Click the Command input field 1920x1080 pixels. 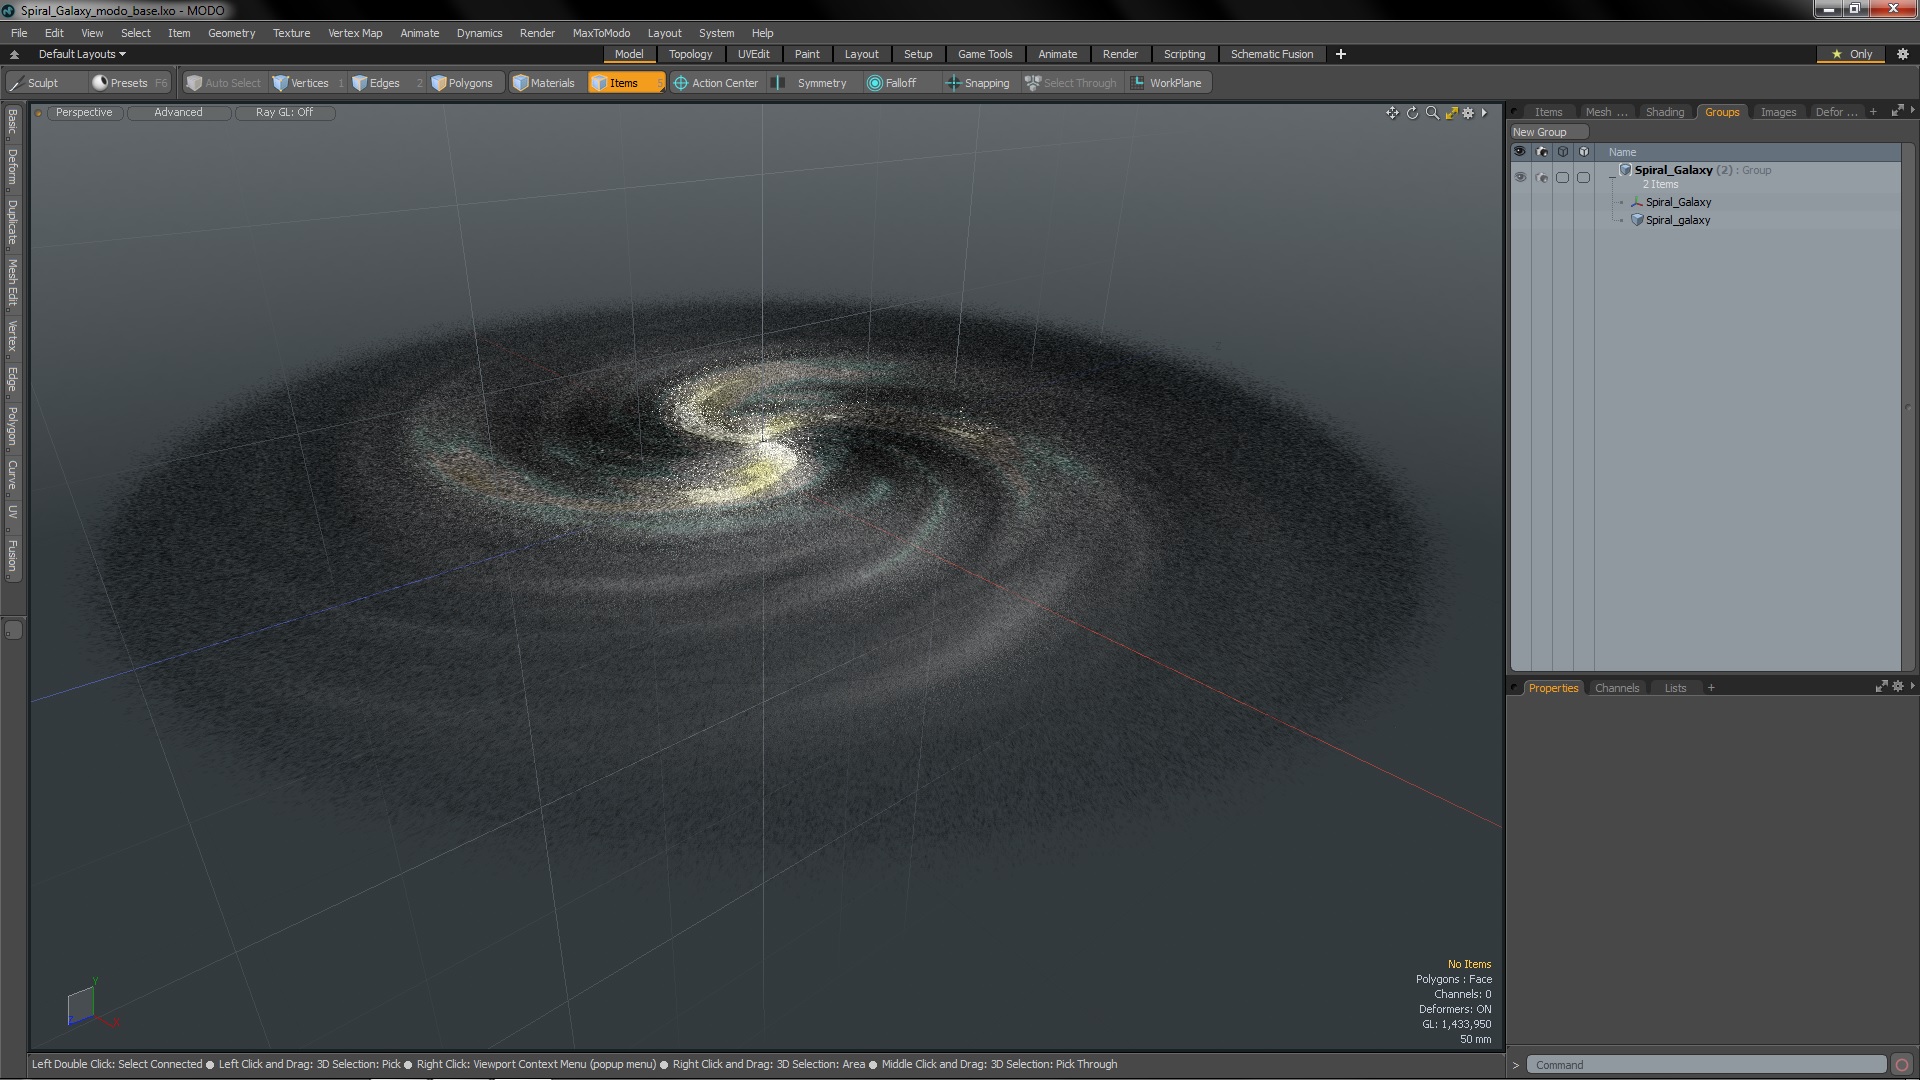(1706, 1065)
